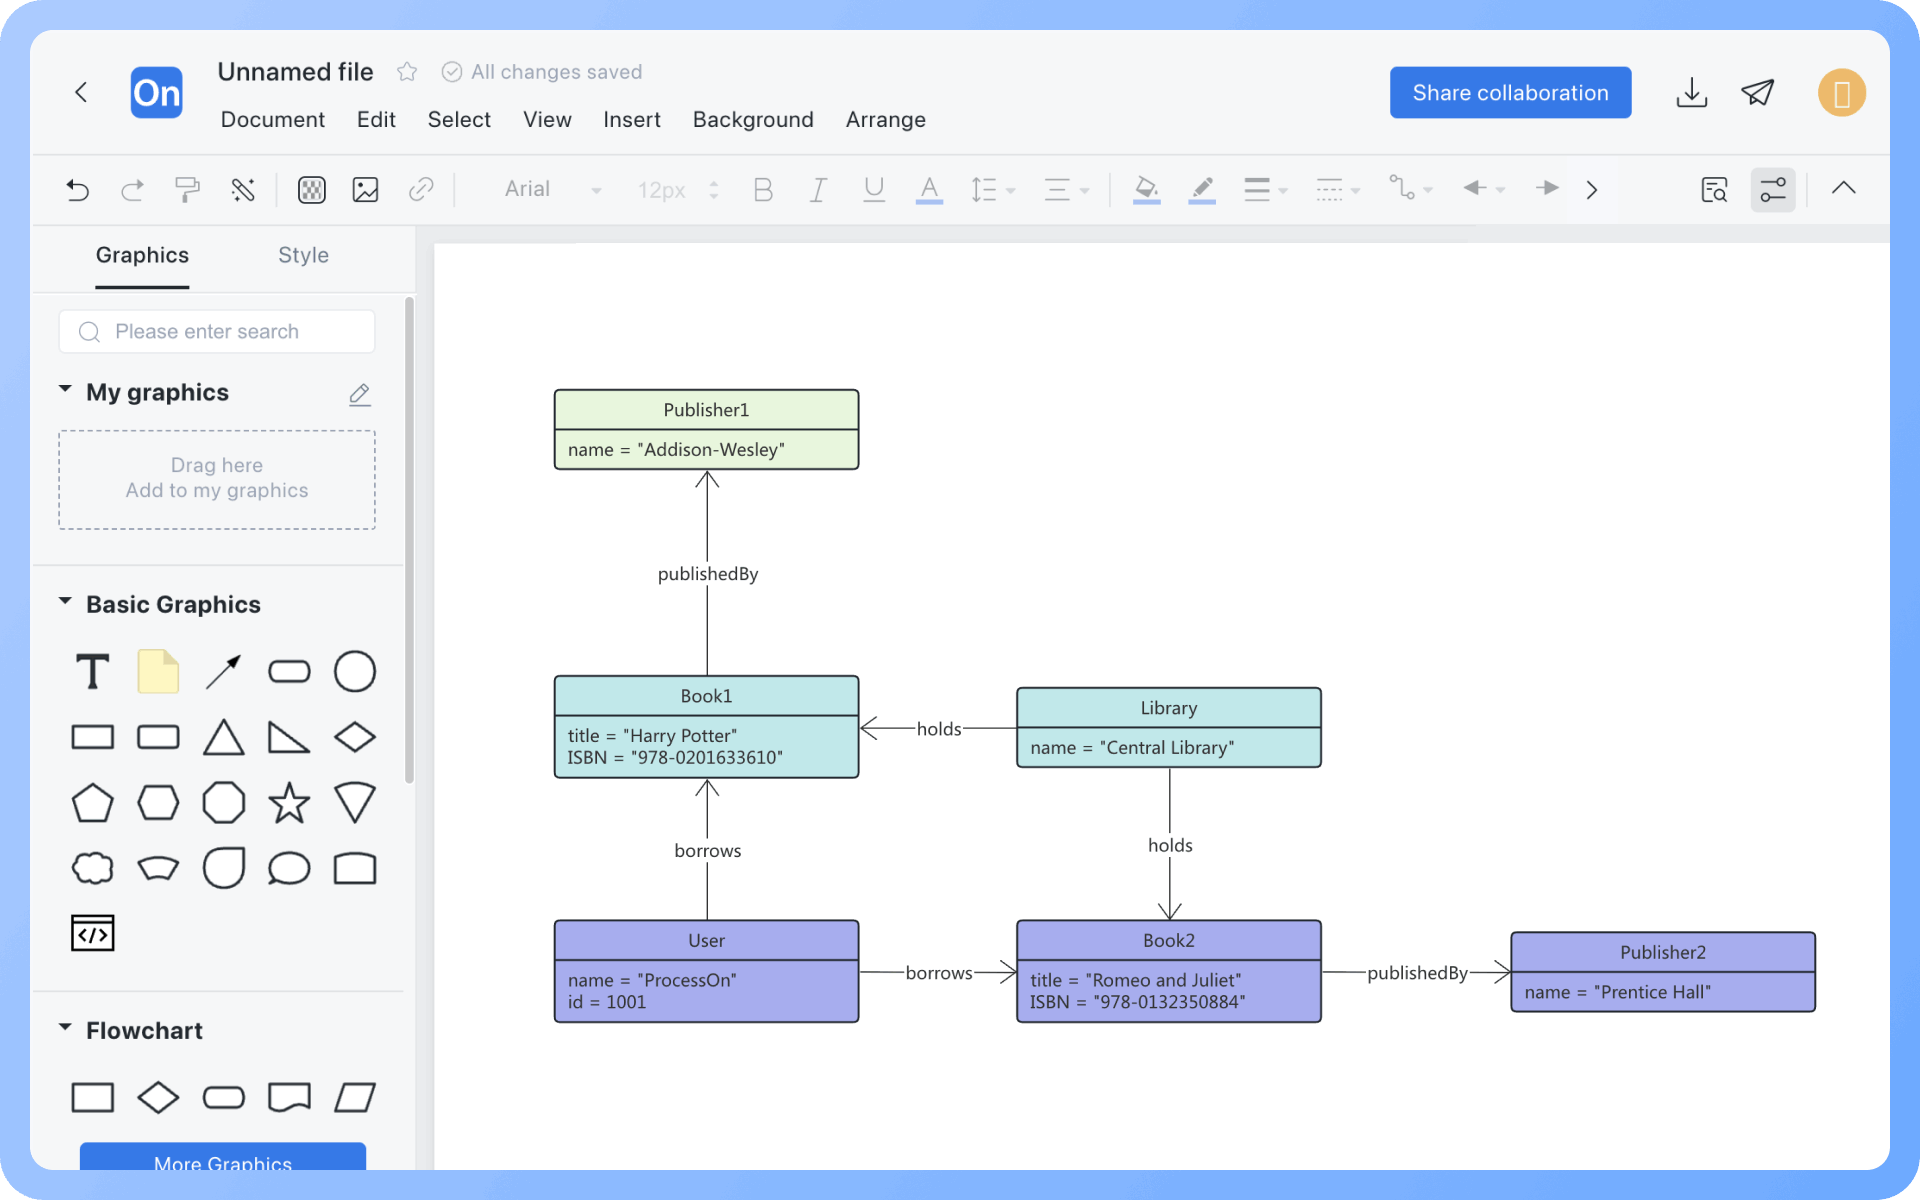The image size is (1920, 1200).
Task: Expand more toolbar options chevron
Action: [1592, 189]
